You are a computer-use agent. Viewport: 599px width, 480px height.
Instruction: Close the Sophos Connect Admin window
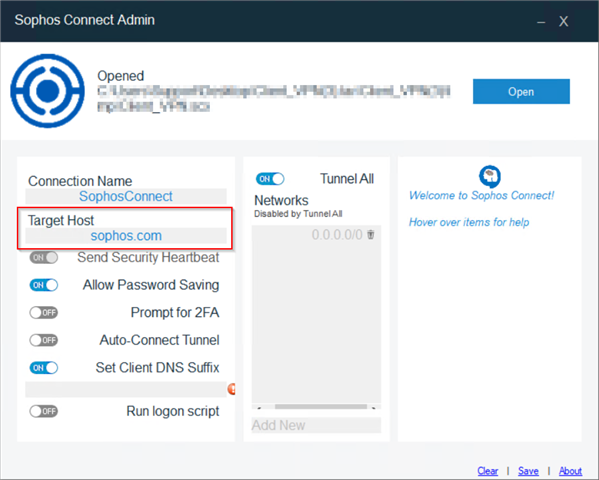(x=563, y=21)
